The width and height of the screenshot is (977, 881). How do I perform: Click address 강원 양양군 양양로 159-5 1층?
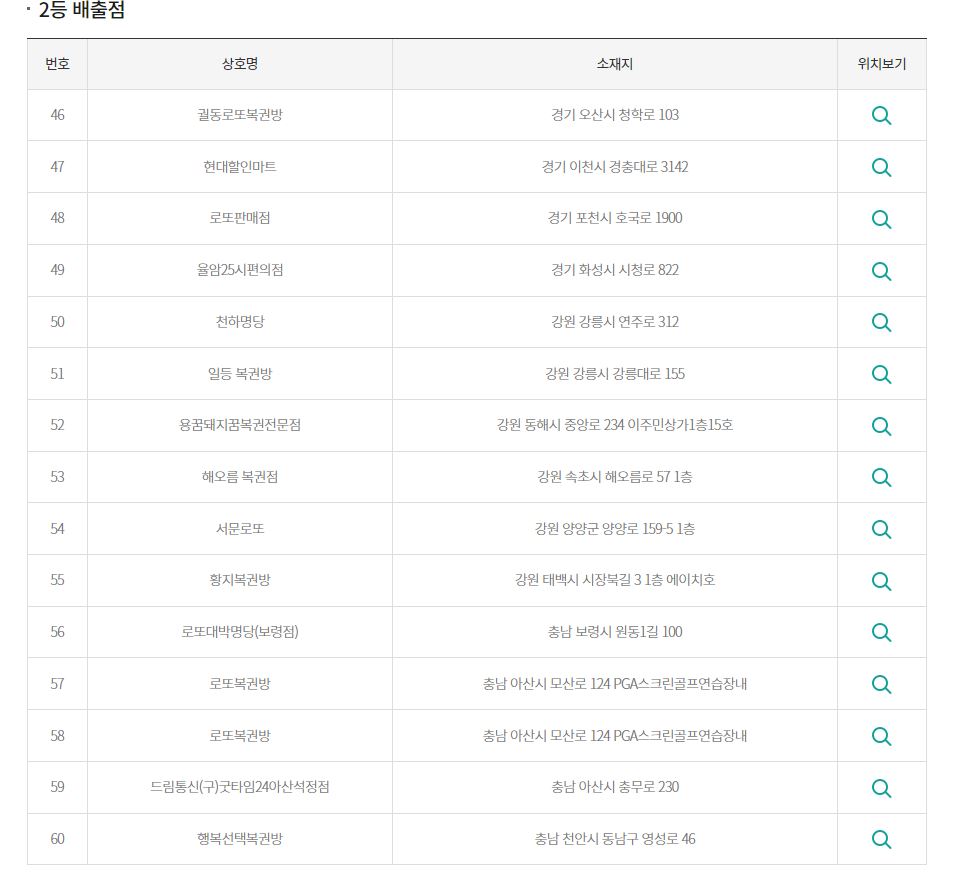(615, 529)
